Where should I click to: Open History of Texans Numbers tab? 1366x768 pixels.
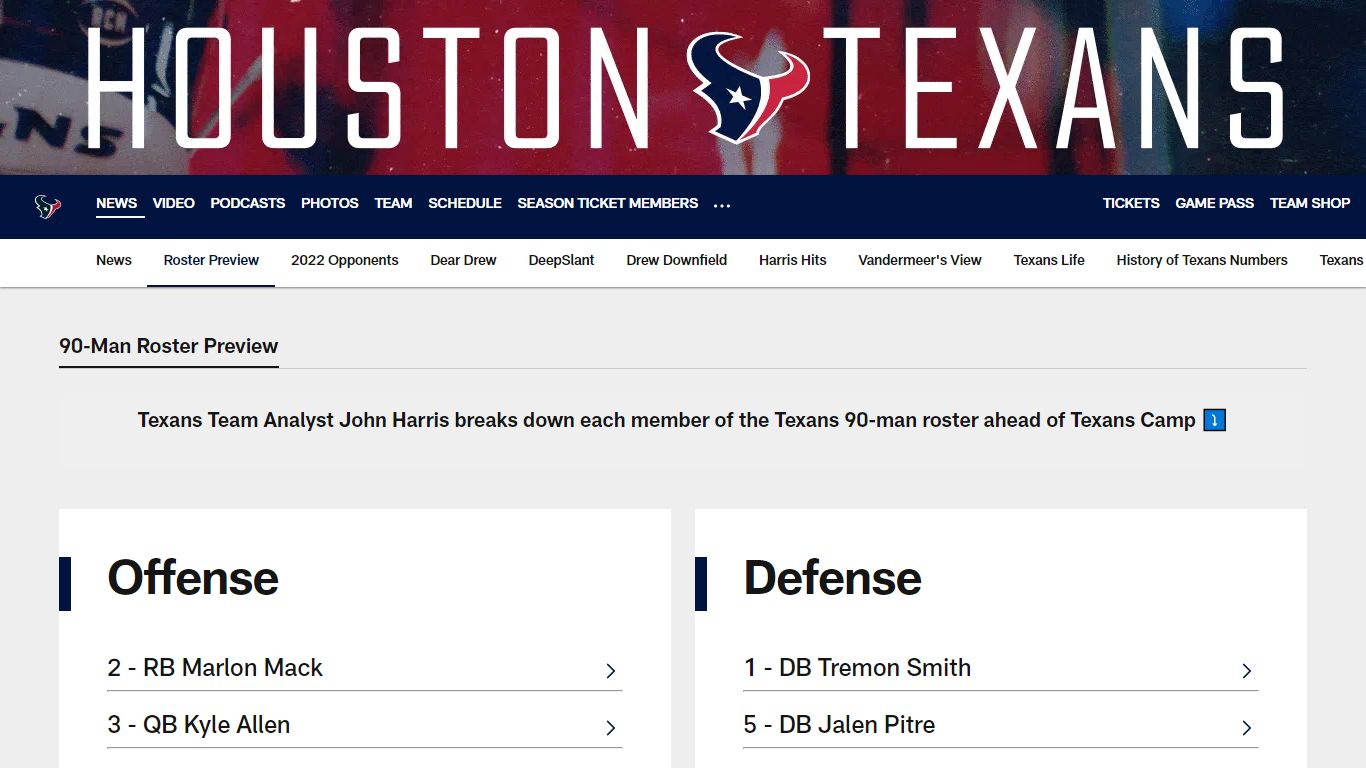pyautogui.click(x=1202, y=260)
